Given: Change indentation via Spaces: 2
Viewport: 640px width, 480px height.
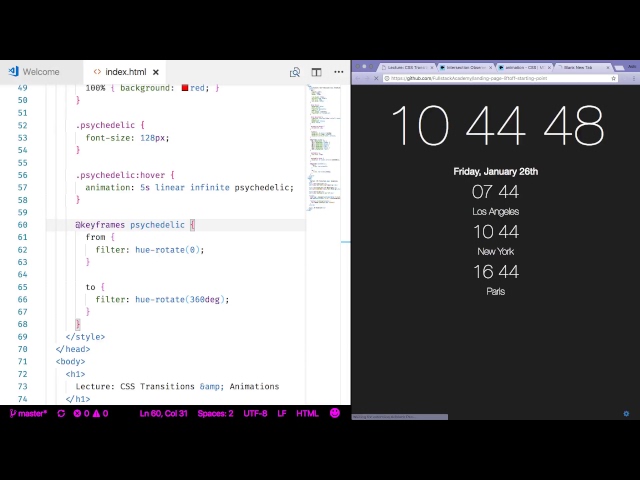Looking at the screenshot, I should (215, 413).
